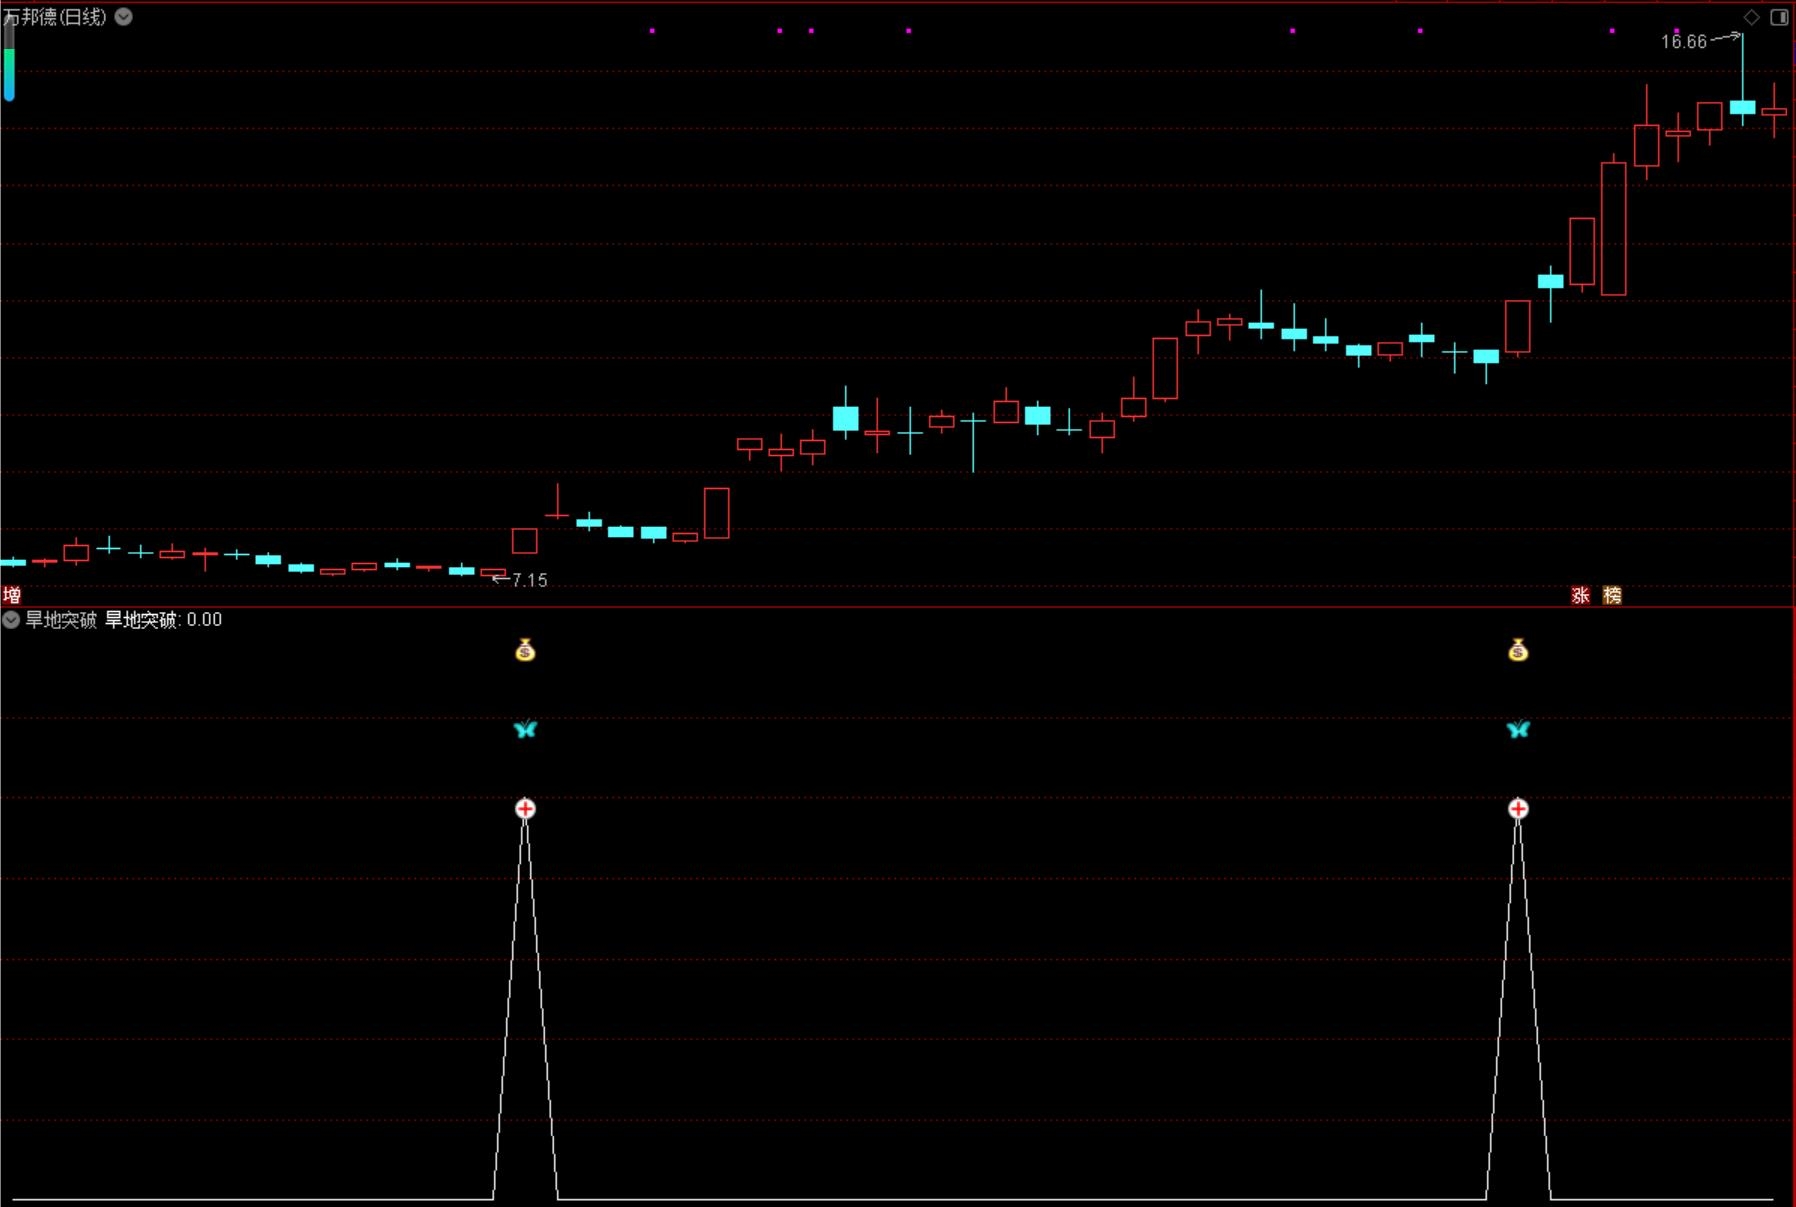Screen dimensions: 1796x1207
Task: Click the 榜 badge under the chart
Action: click(1612, 596)
